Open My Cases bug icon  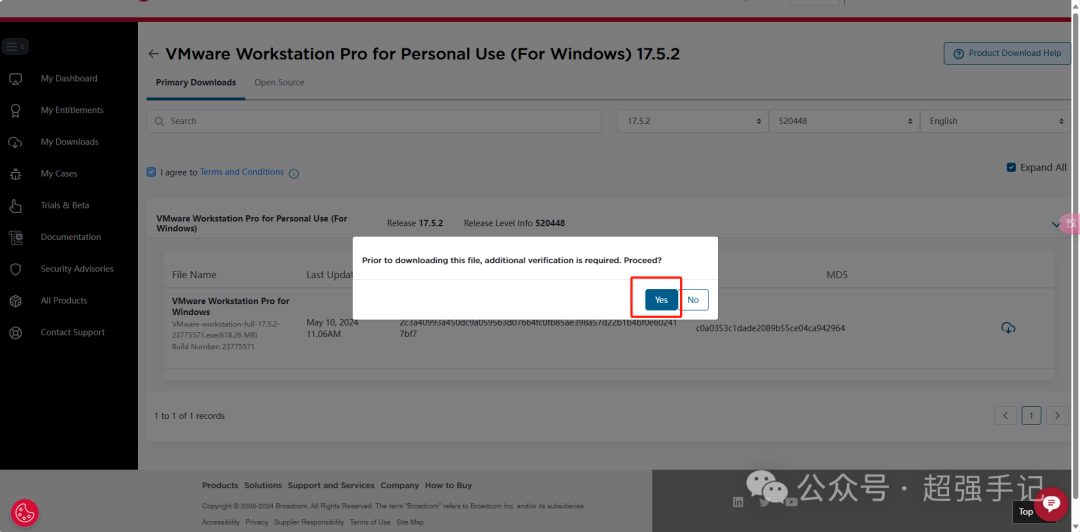pyautogui.click(x=16, y=174)
